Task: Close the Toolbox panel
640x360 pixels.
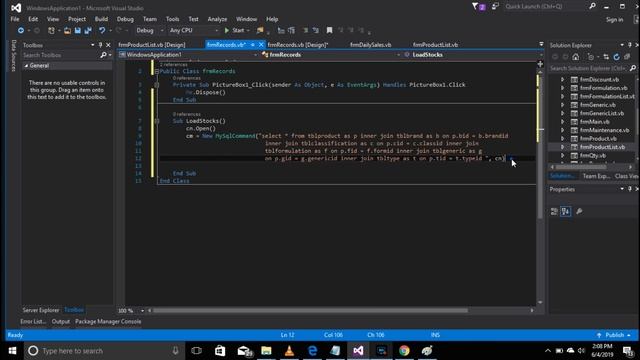Action: point(108,45)
